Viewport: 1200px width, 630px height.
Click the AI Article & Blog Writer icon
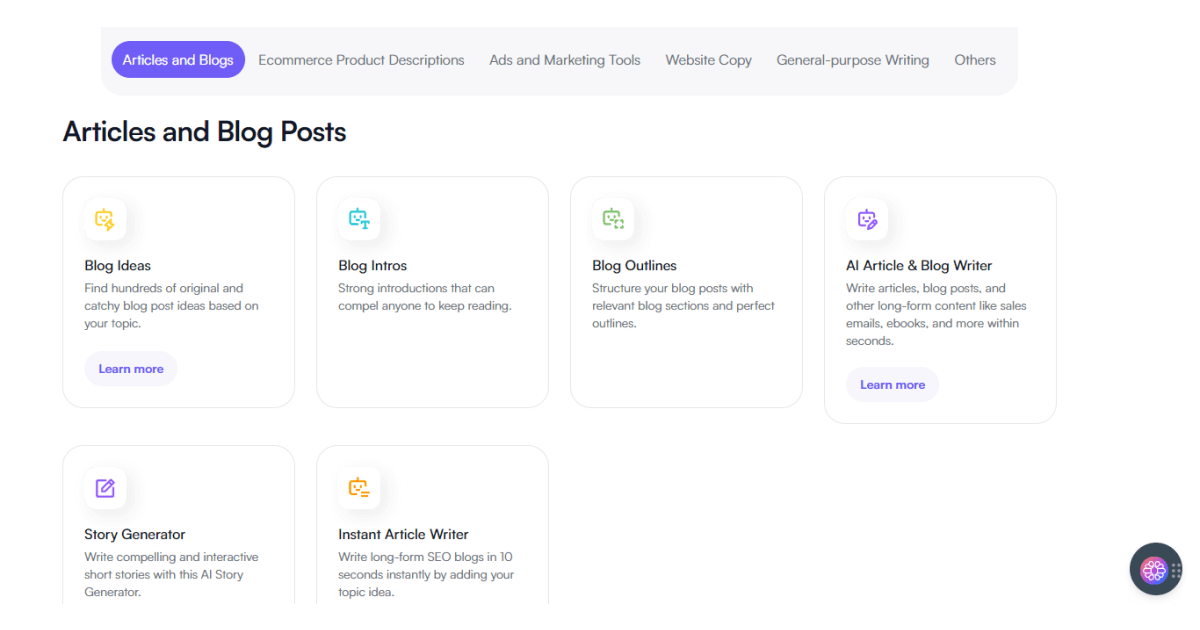coord(867,219)
